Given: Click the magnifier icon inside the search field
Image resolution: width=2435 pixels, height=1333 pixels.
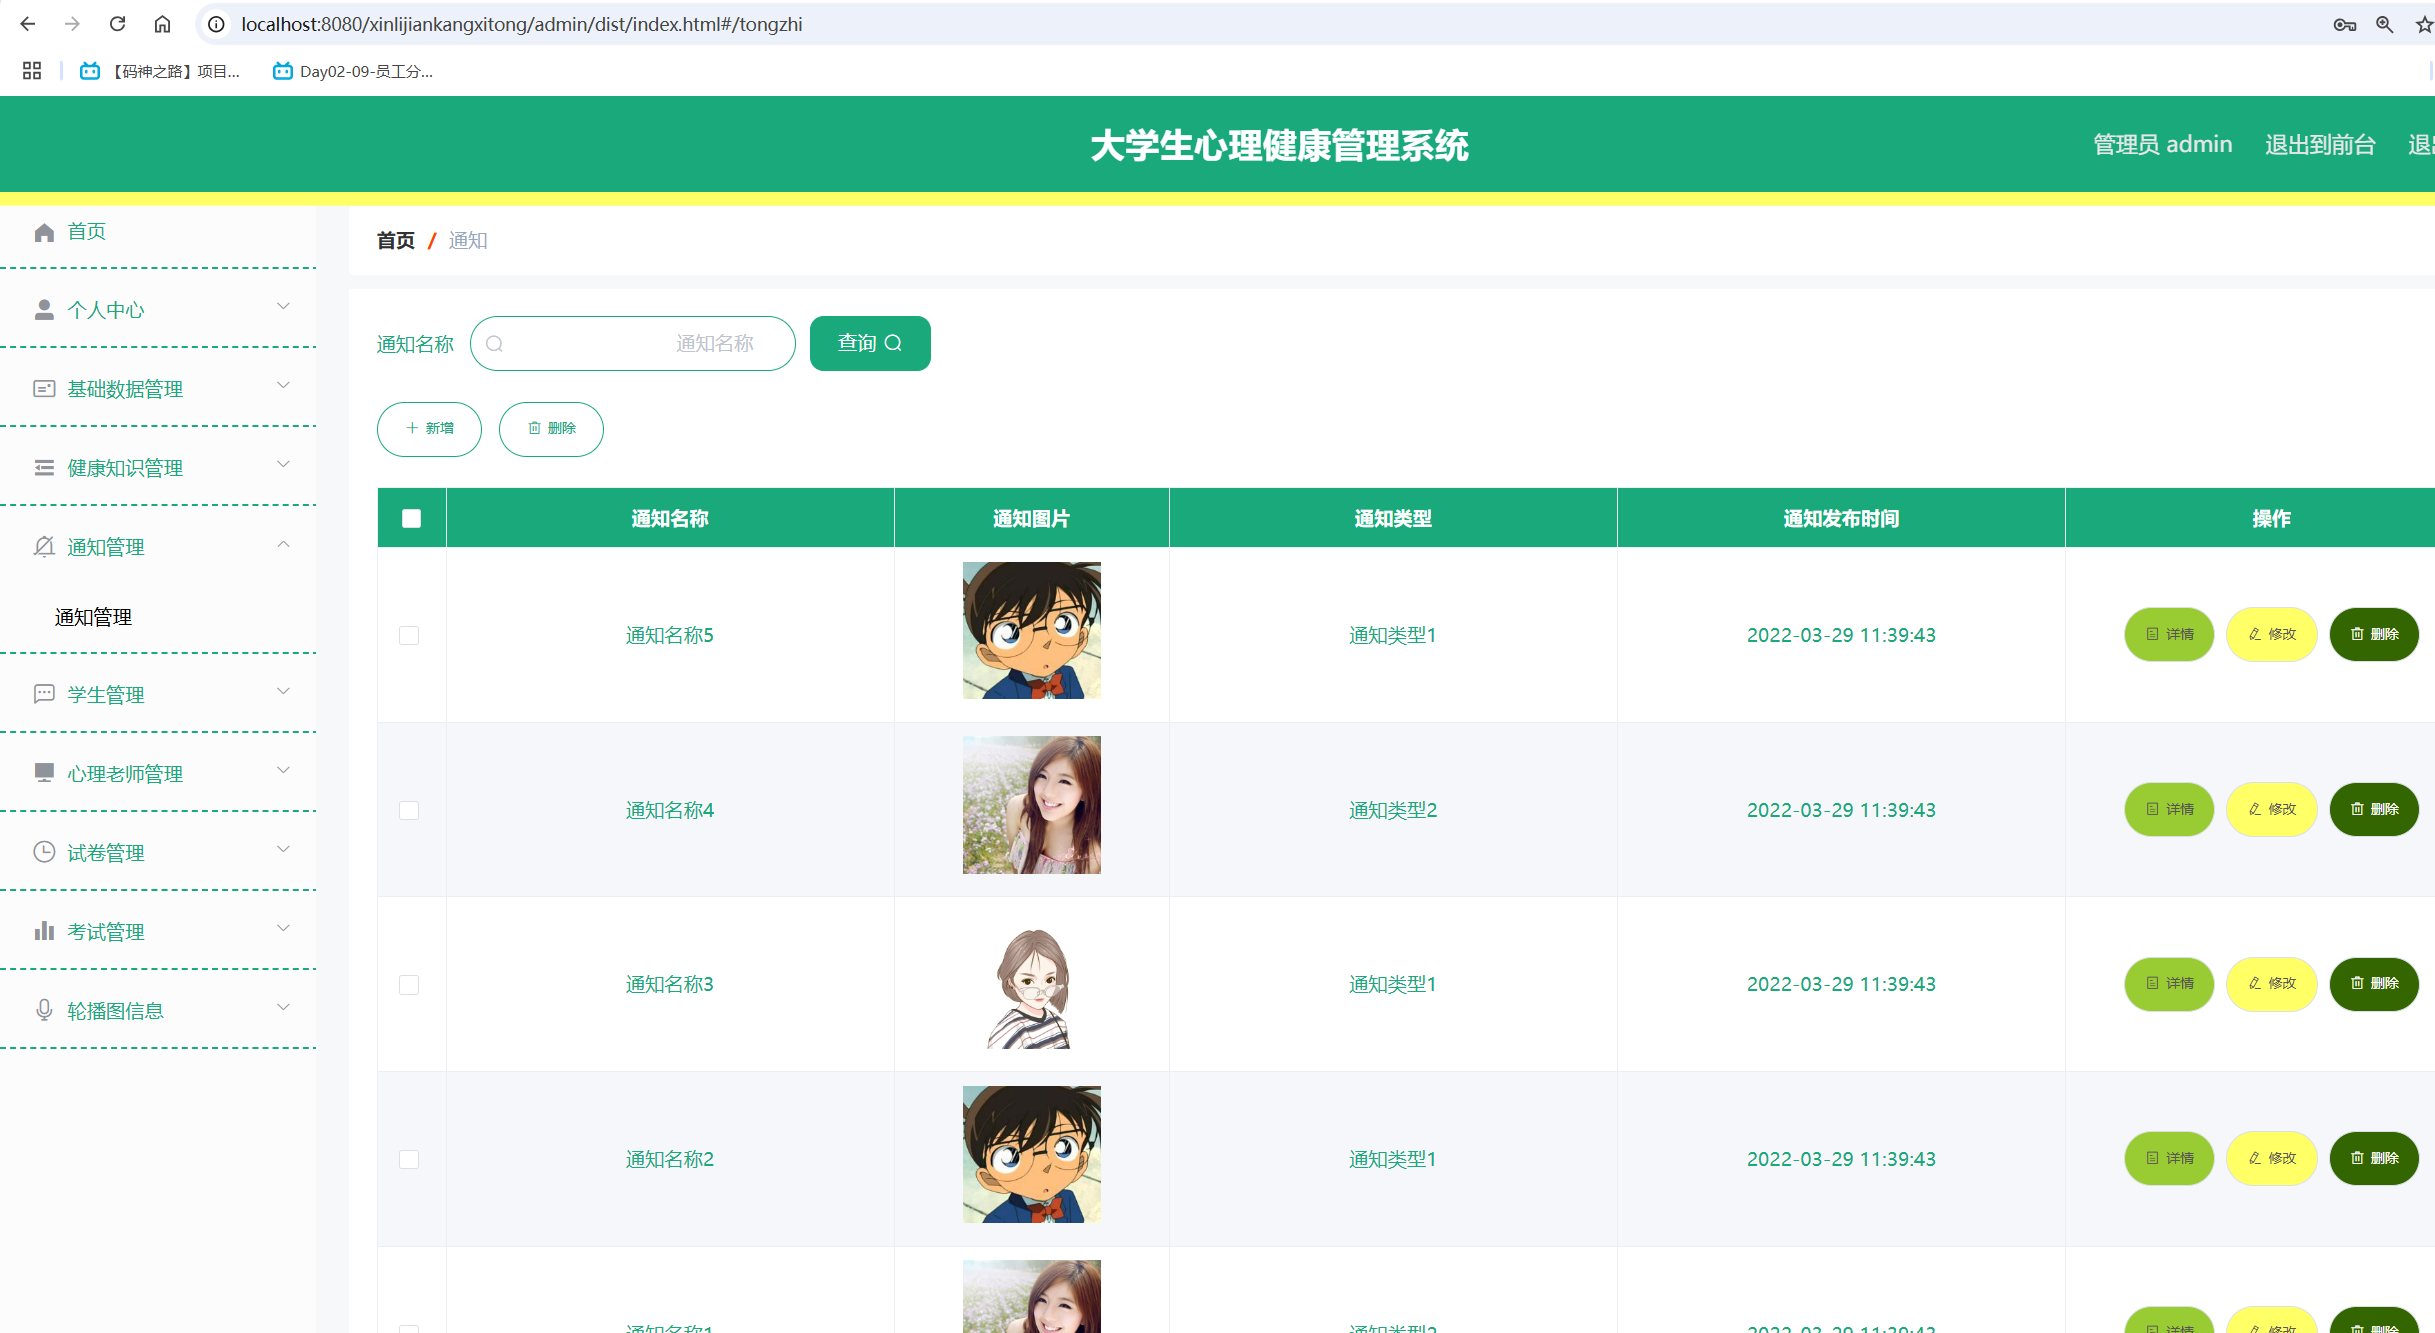Looking at the screenshot, I should (494, 344).
